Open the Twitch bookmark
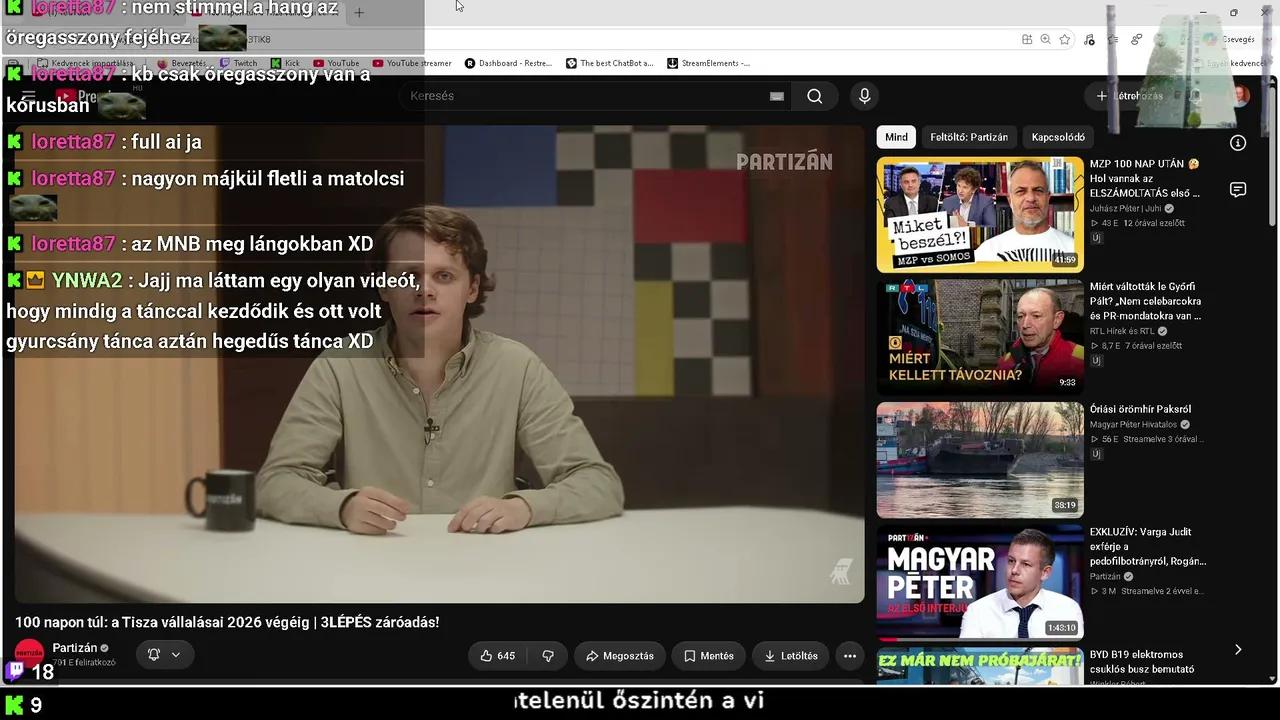Viewport: 1280px width, 720px height. [238, 63]
